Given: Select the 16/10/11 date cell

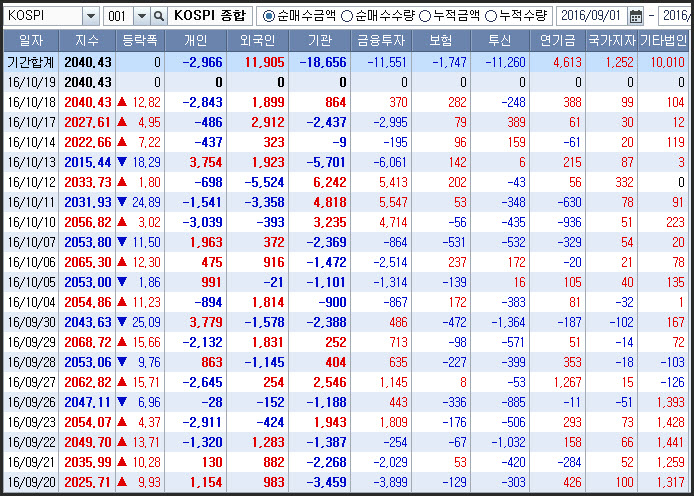Looking at the screenshot, I should [x=31, y=202].
